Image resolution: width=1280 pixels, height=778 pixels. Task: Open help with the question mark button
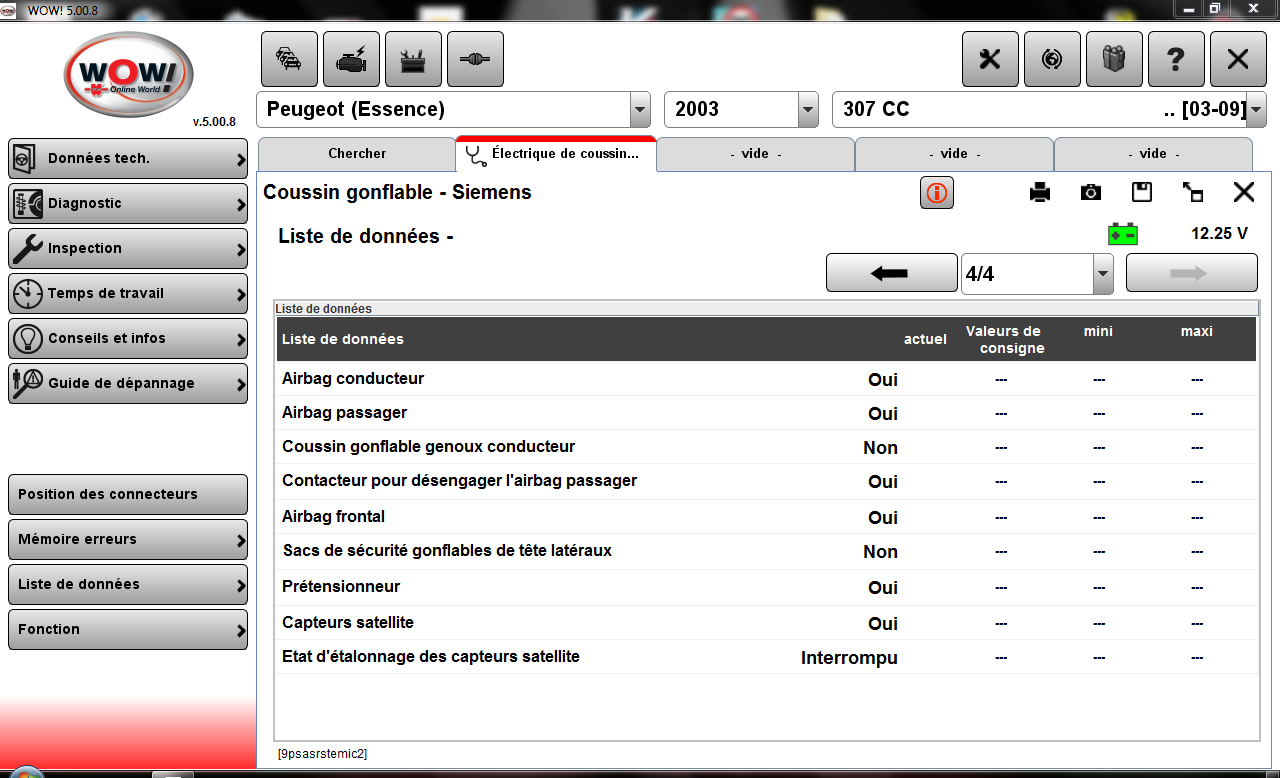1176,59
